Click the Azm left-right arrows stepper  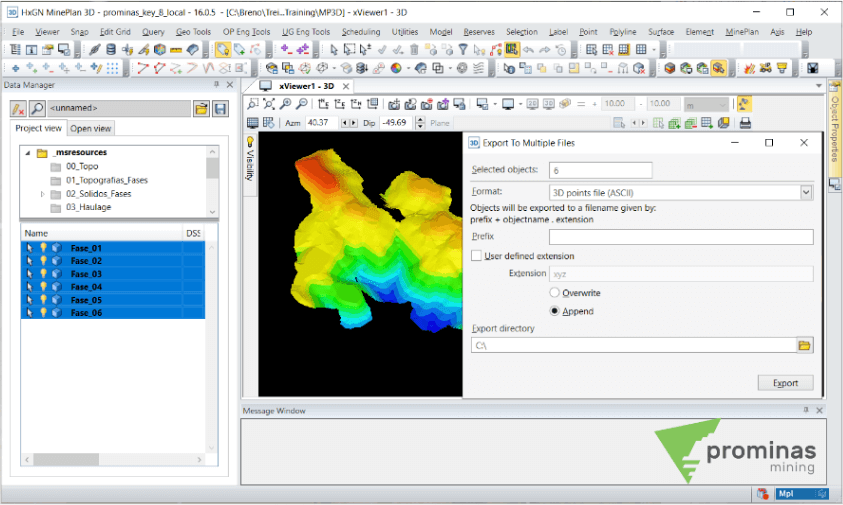[349, 123]
